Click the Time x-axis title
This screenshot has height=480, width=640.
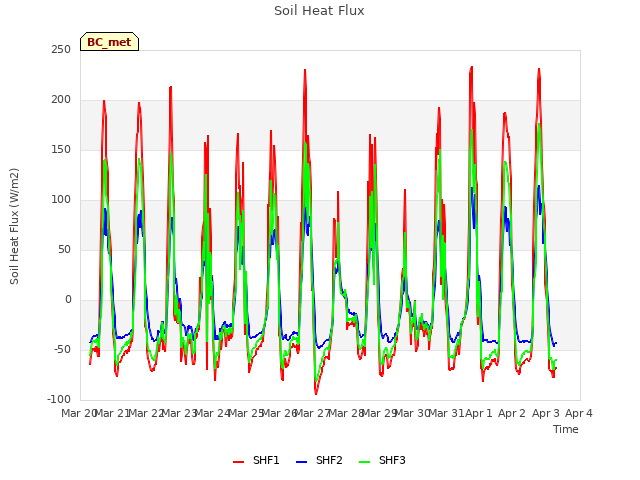[566, 429]
